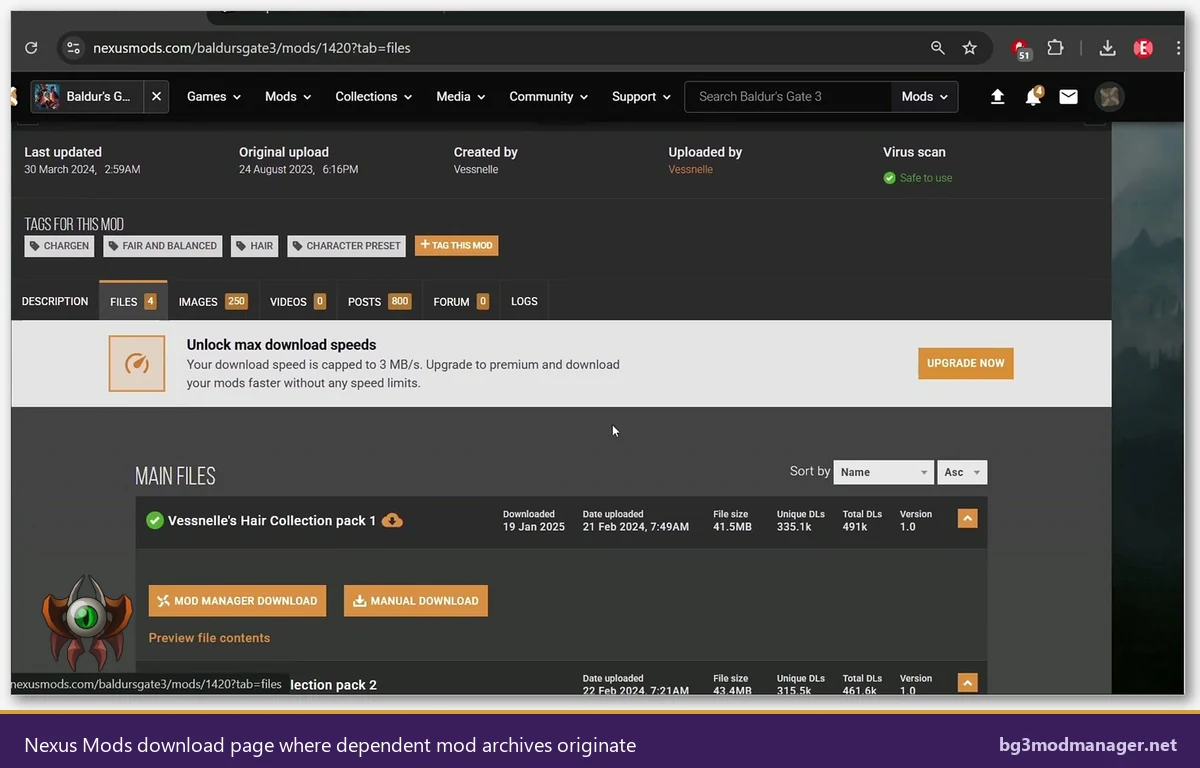The height and width of the screenshot is (768, 1200).
Task: Open messages envelope icon
Action: point(1069,97)
